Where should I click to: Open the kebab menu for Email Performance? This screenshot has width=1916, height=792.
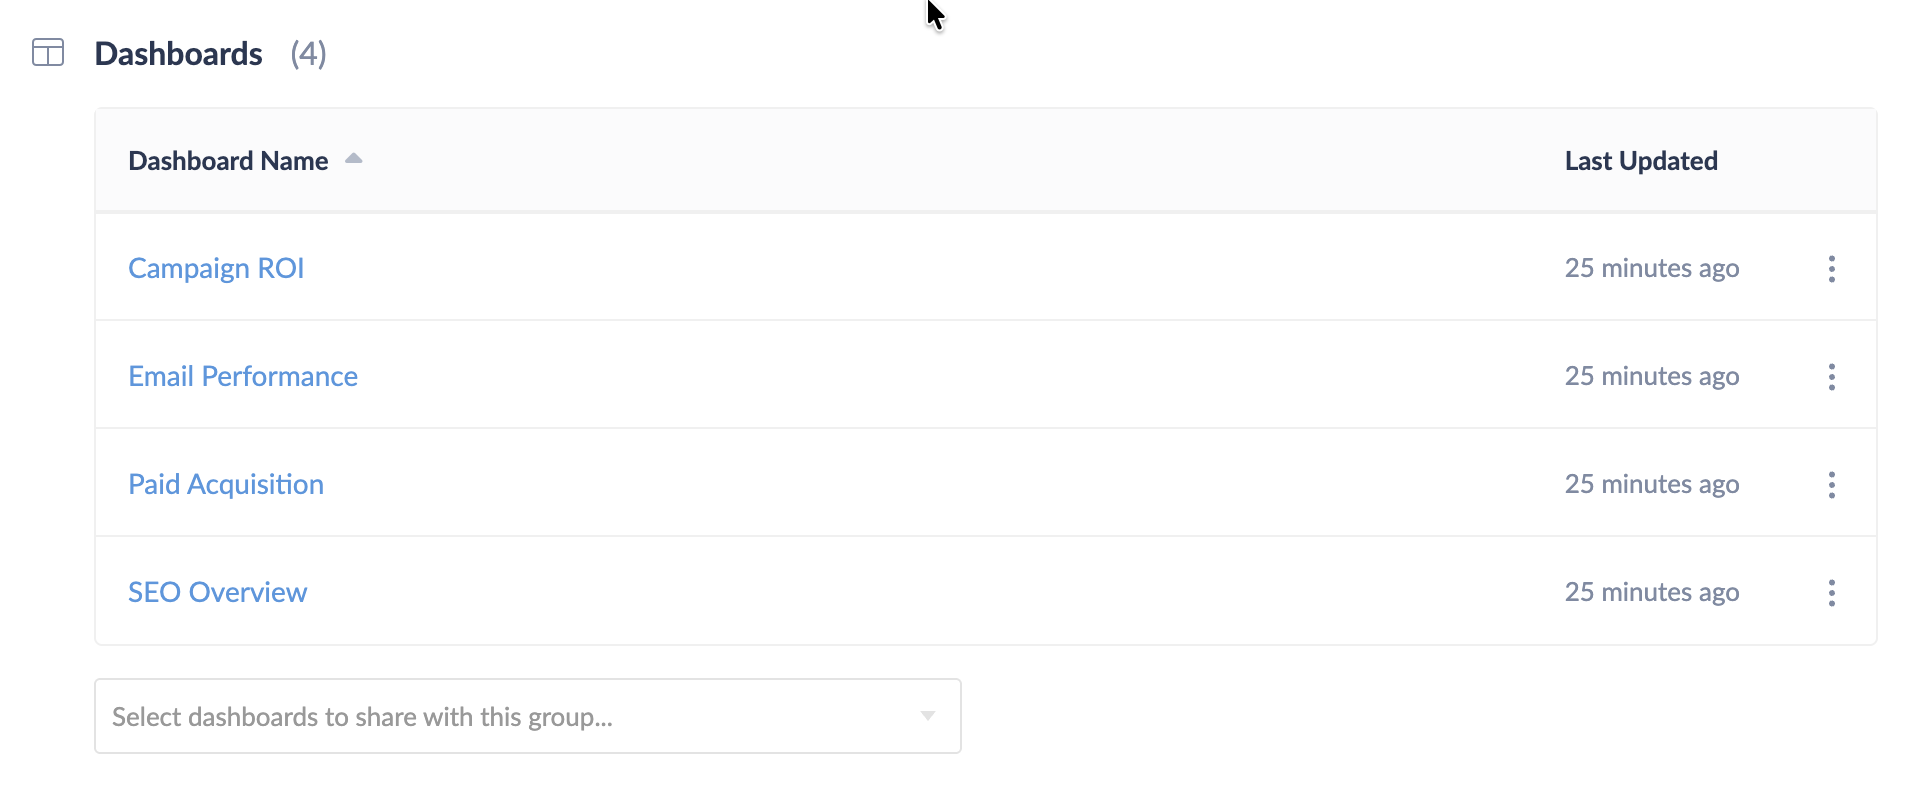[x=1832, y=376]
